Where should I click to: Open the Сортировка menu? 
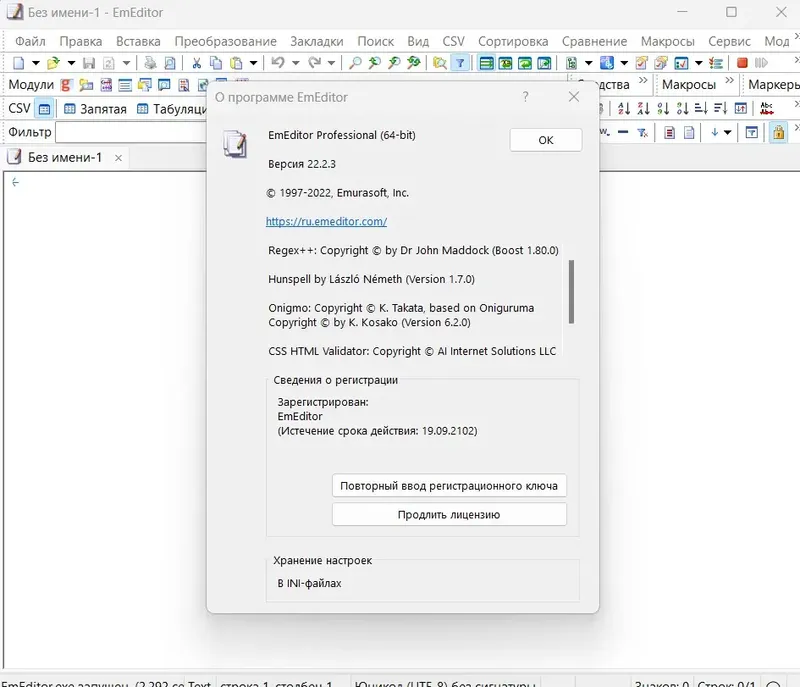click(513, 41)
